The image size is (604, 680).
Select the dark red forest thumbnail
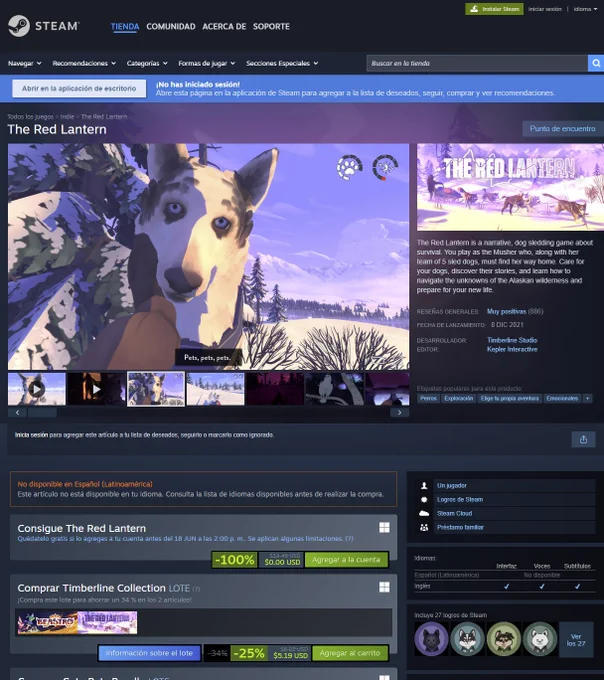pos(275,389)
